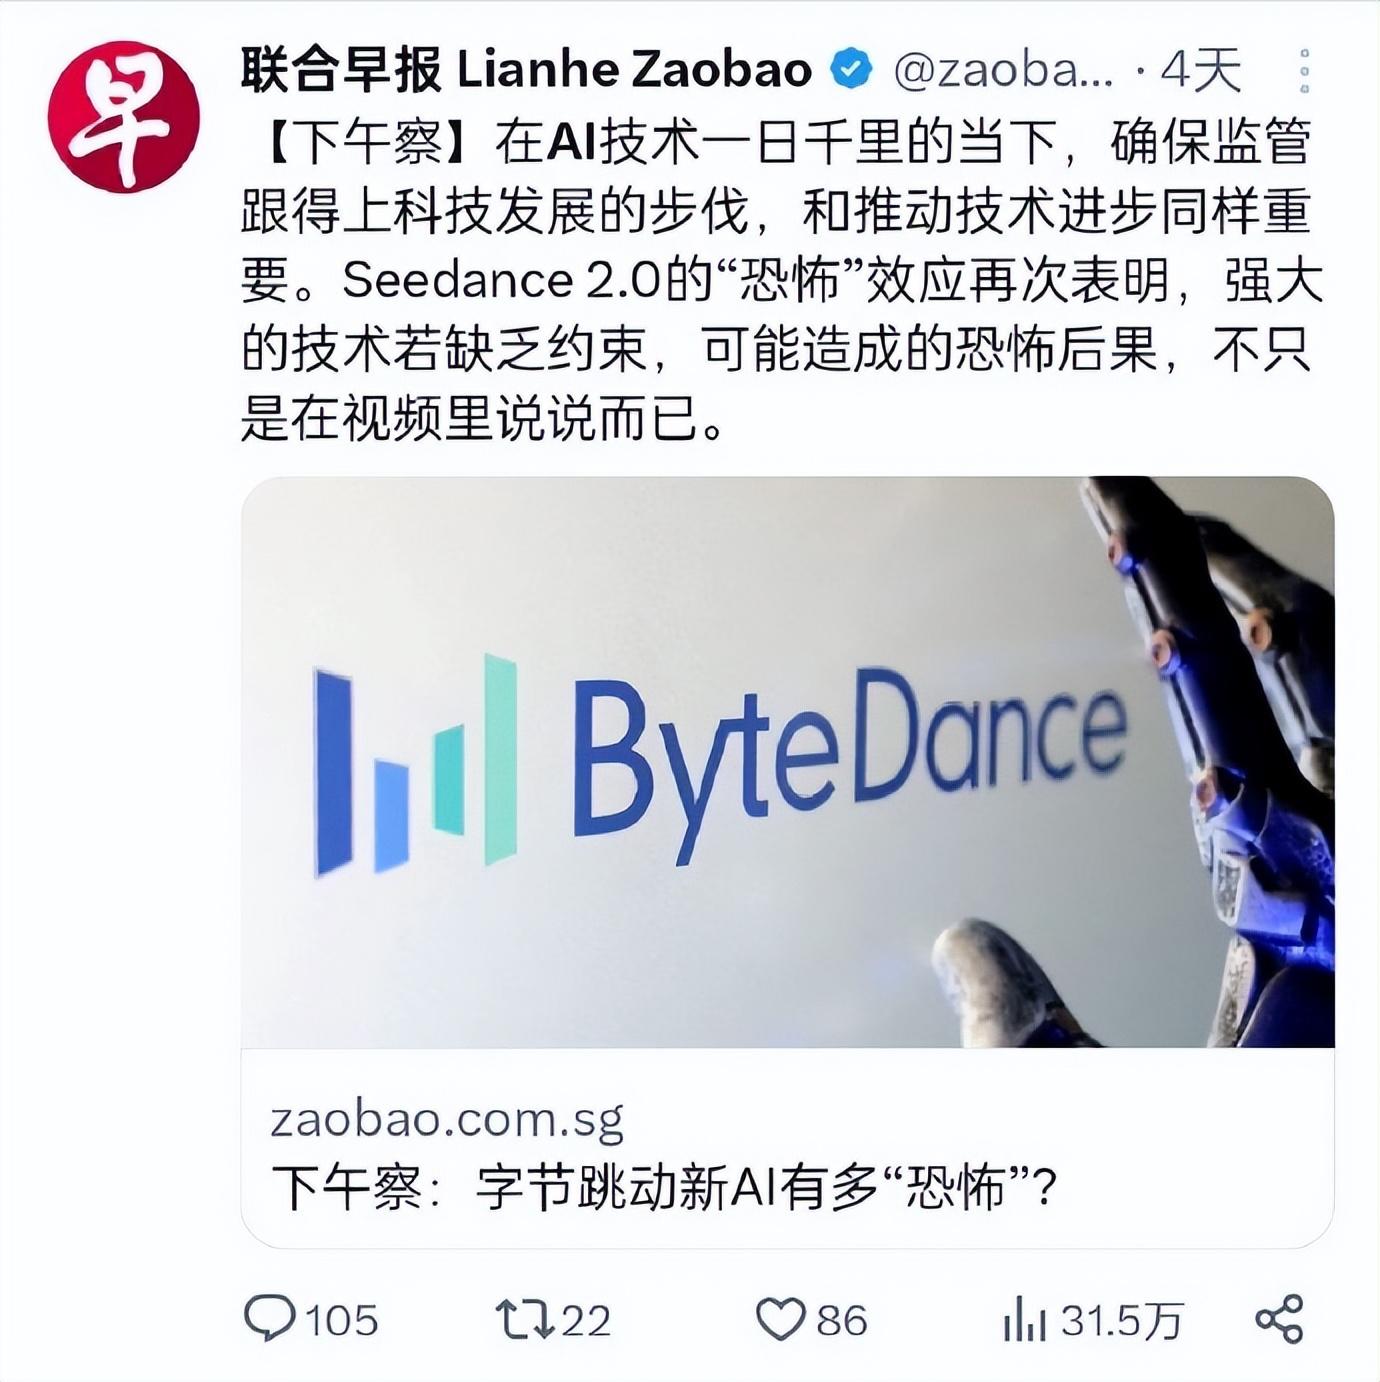1380x1382 pixels.
Task: Open the three-dot more options menu
Action: 1304,70
